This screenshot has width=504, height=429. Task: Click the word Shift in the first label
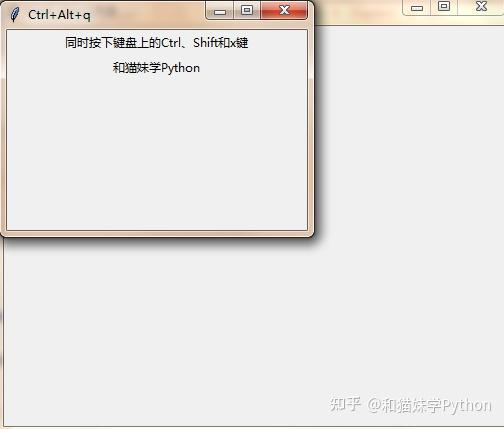point(205,43)
